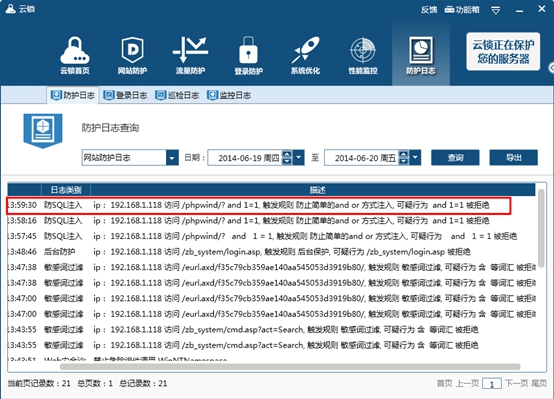Switch to the 巡检日志 tab
This screenshot has width=554, height=399.
click(177, 95)
